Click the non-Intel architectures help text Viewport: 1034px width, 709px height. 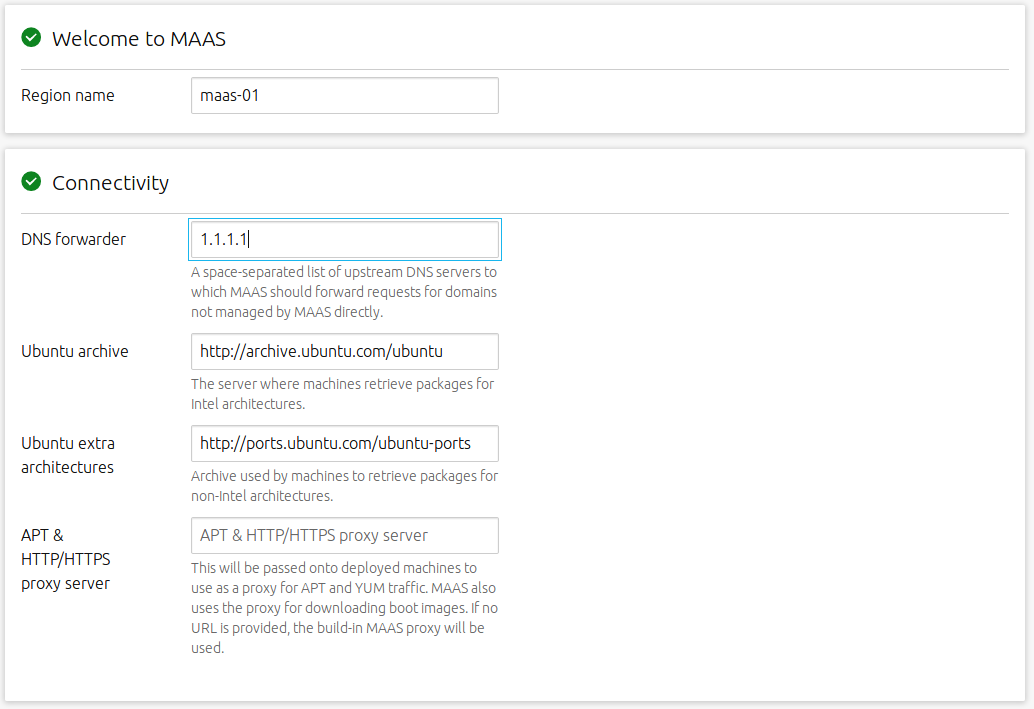[344, 486]
